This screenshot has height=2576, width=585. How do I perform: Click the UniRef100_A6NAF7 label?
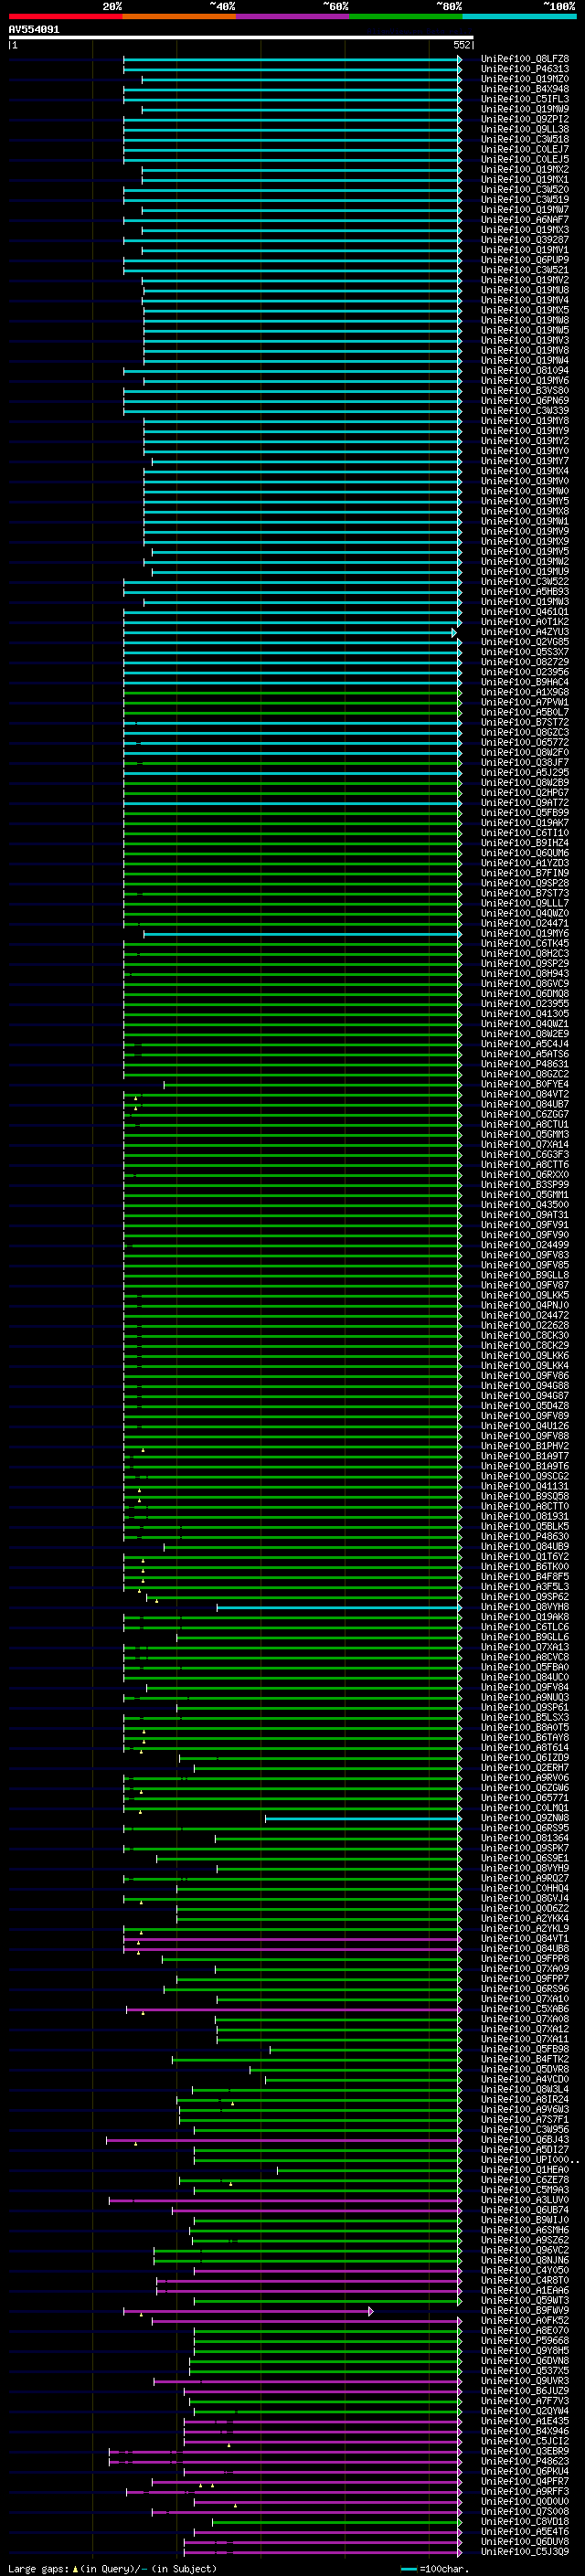525,220
